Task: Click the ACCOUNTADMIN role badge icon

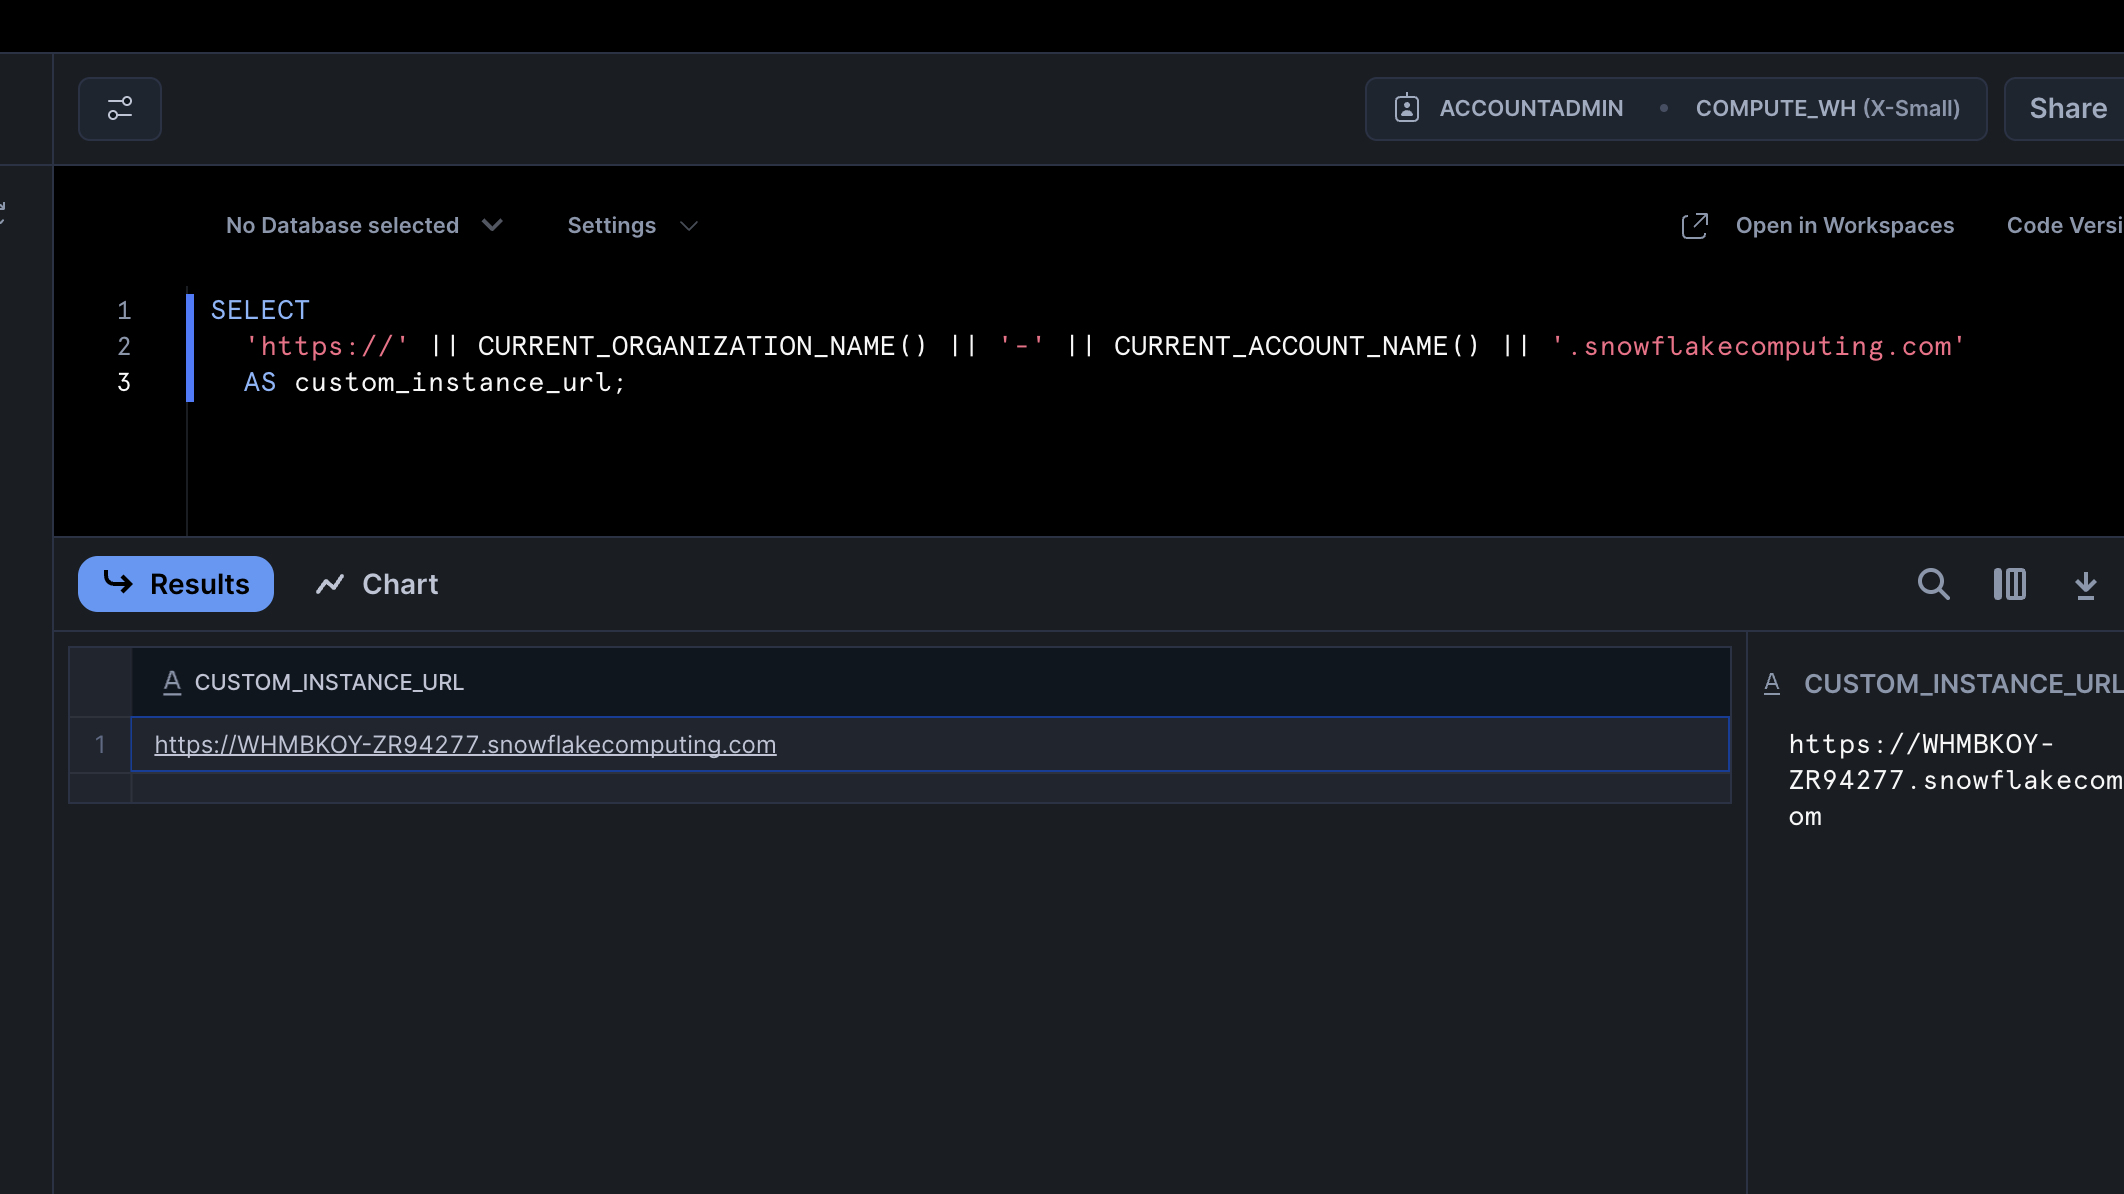Action: (1406, 108)
